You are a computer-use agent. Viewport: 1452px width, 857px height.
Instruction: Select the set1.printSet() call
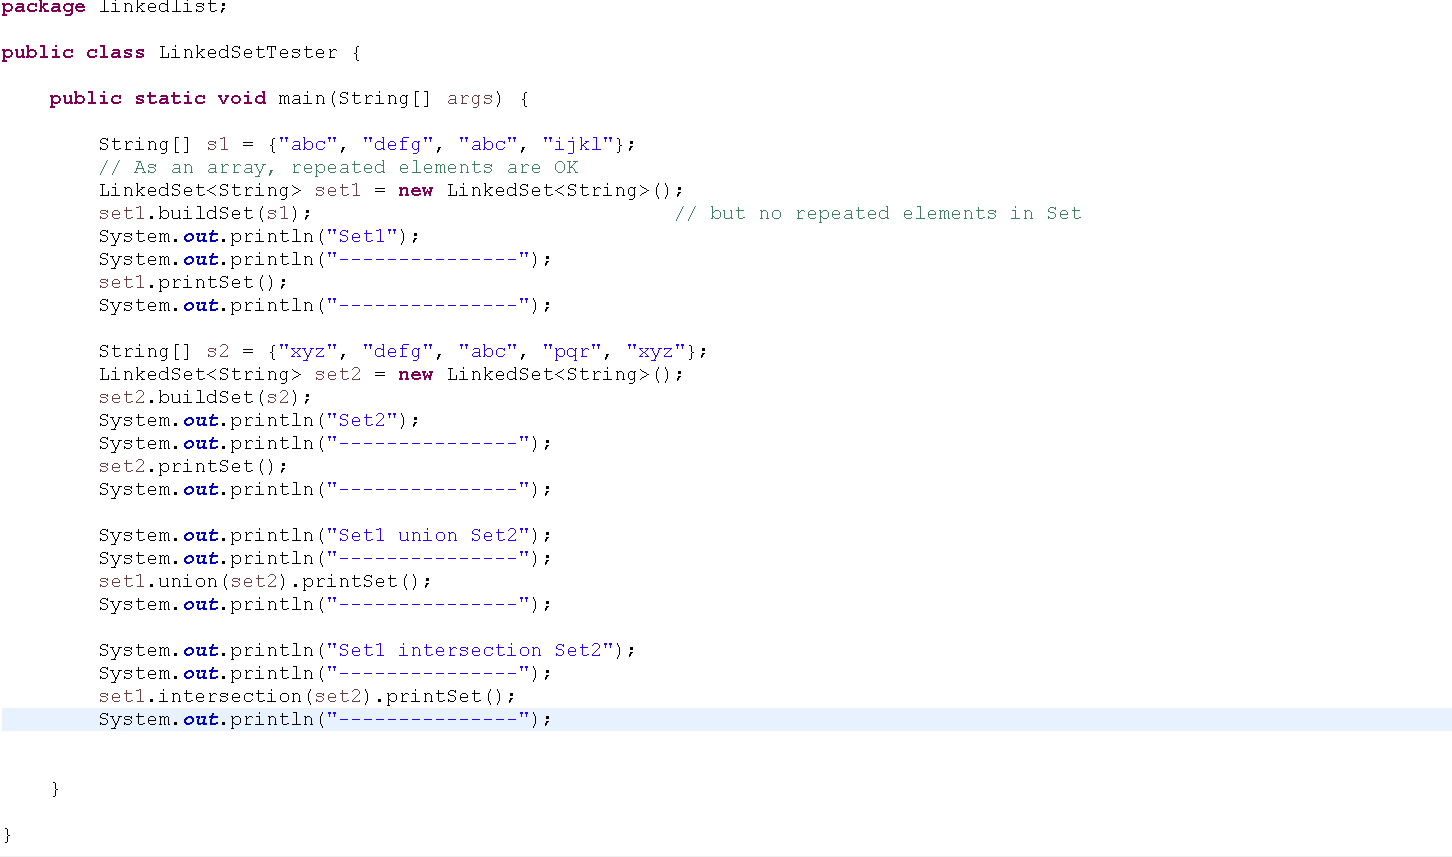tap(188, 282)
